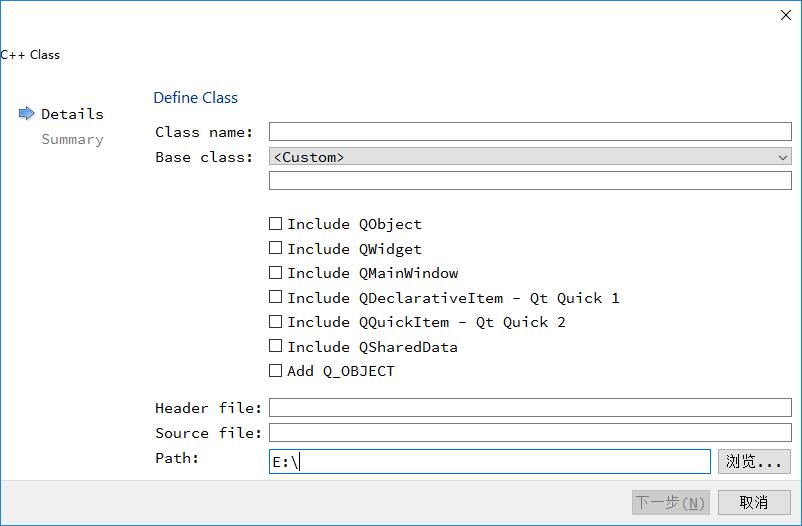Click the 浏览... browse button

[754, 461]
